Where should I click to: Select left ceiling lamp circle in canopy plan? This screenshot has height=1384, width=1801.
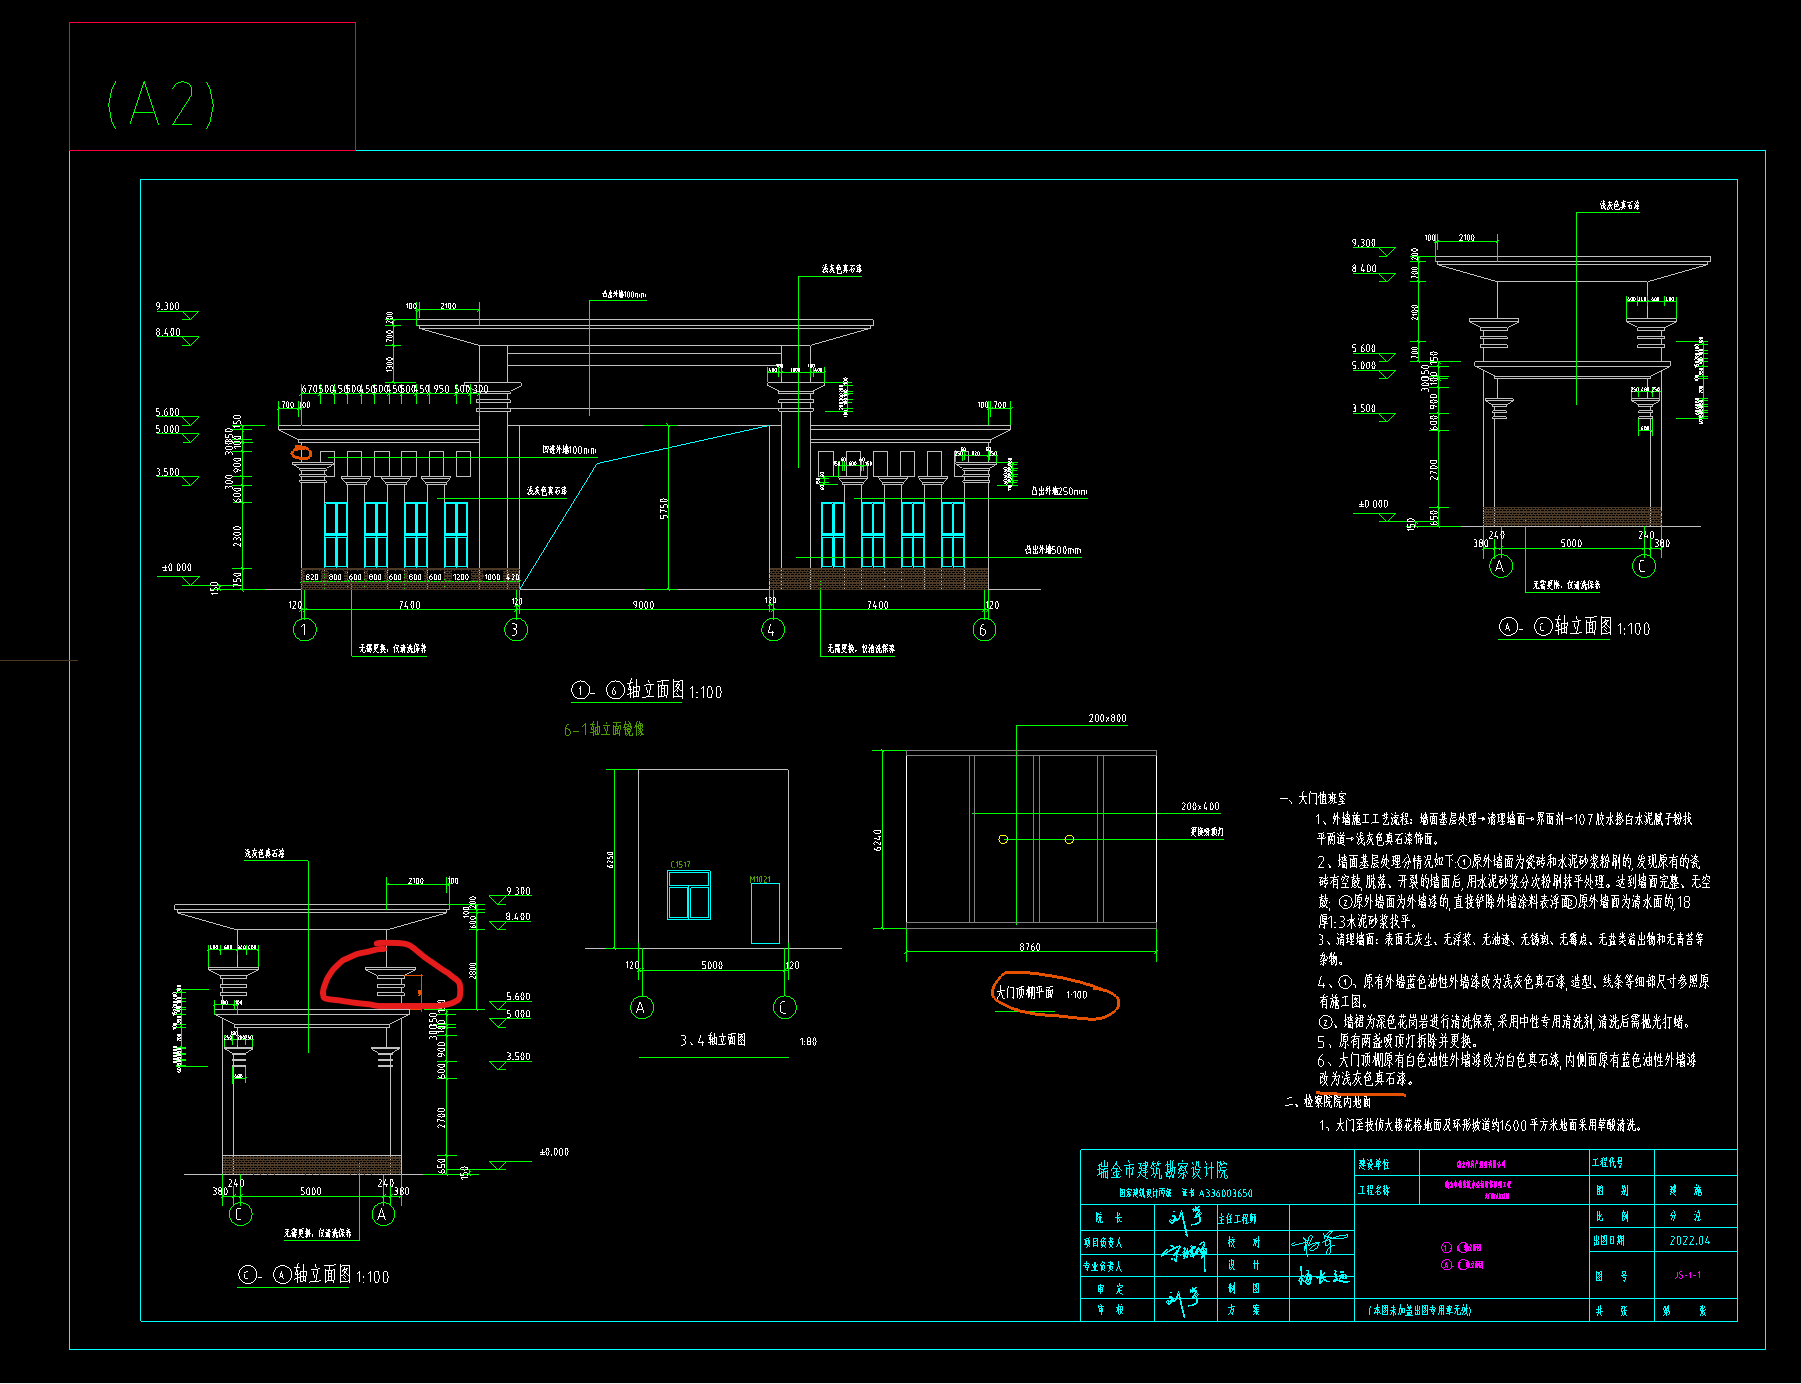click(1003, 839)
